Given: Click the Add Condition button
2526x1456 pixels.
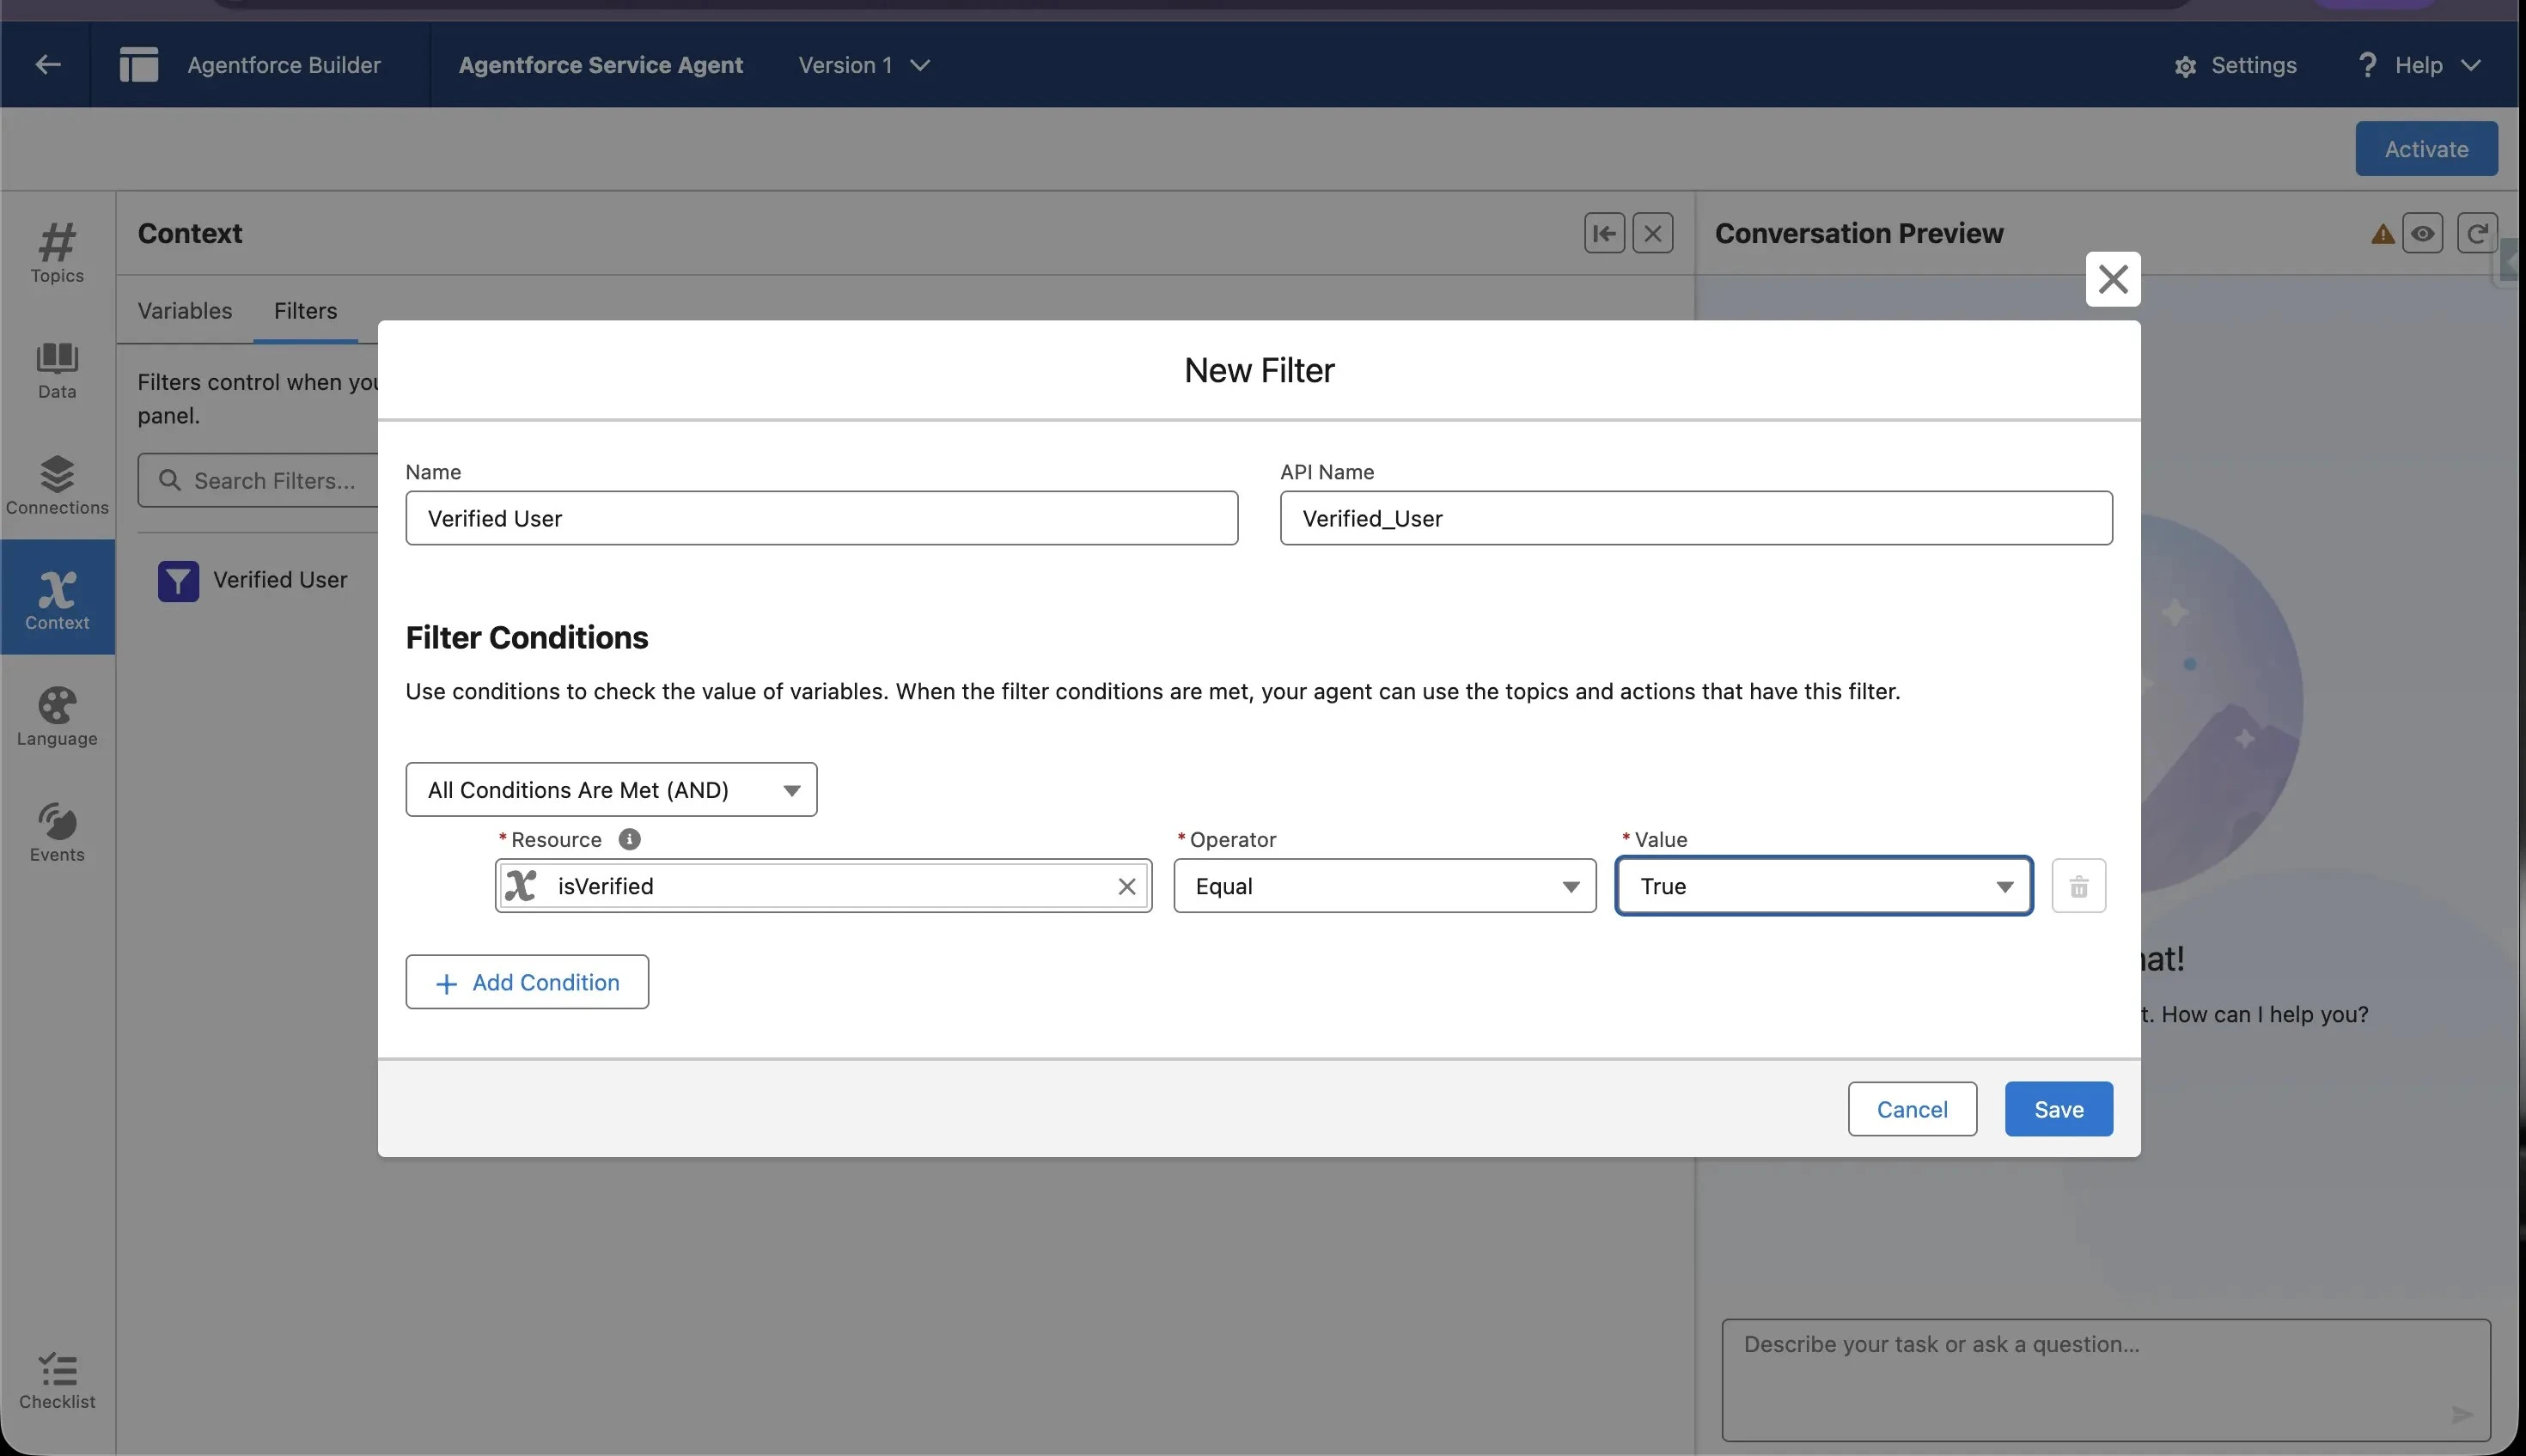Looking at the screenshot, I should pos(527,982).
